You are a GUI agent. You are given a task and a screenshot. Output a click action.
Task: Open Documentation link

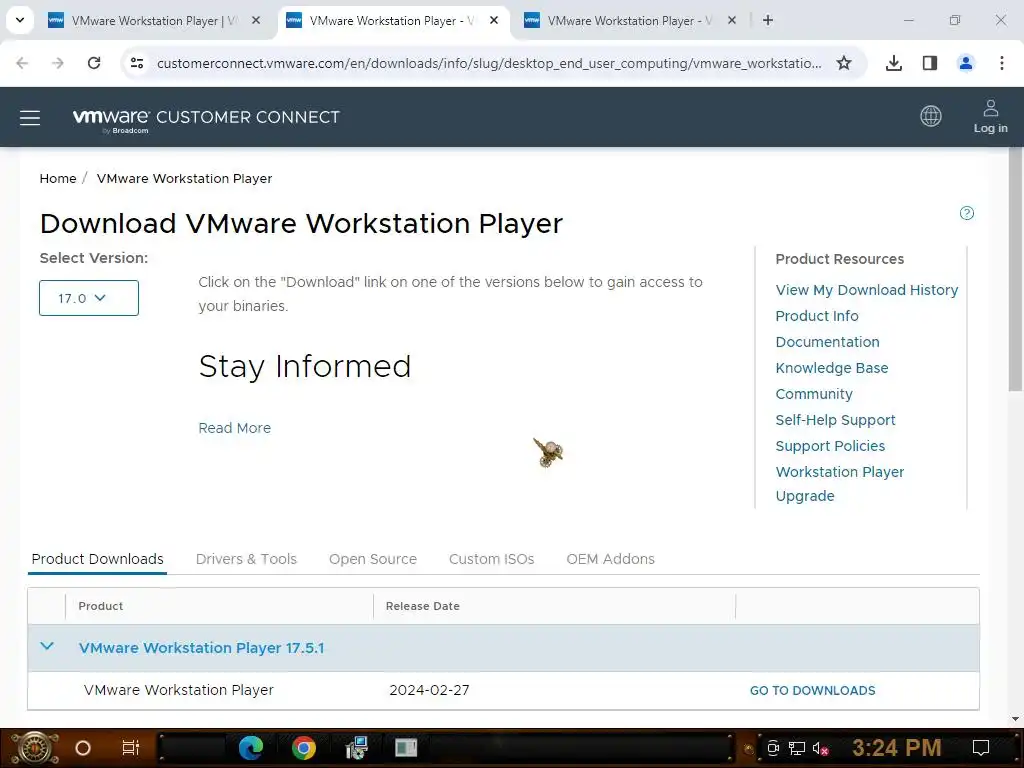(827, 342)
